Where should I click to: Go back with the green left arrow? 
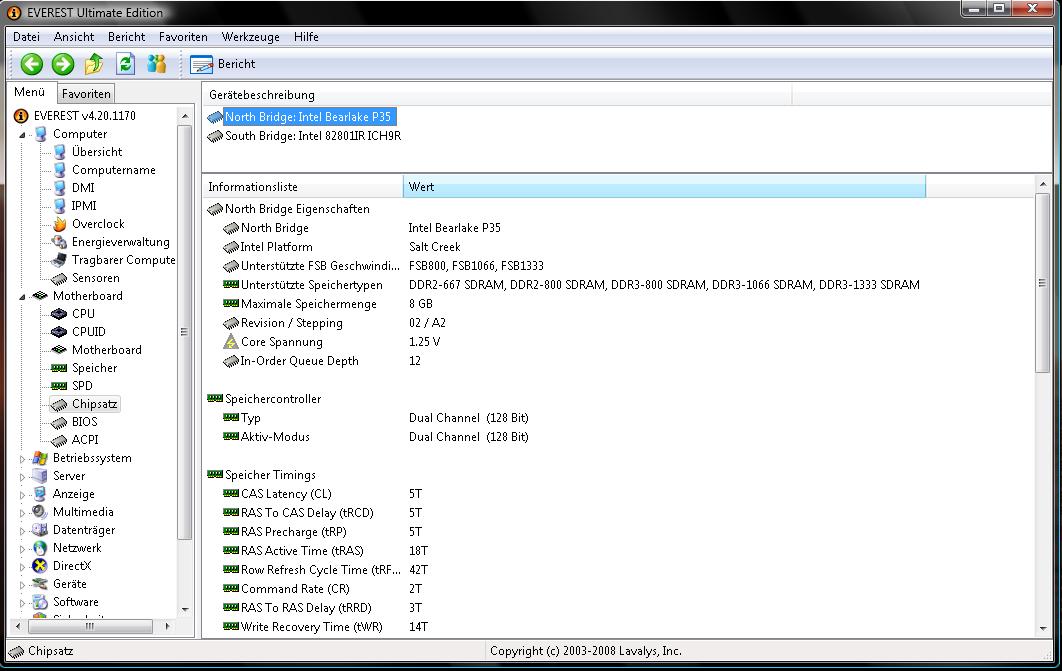(x=31, y=64)
